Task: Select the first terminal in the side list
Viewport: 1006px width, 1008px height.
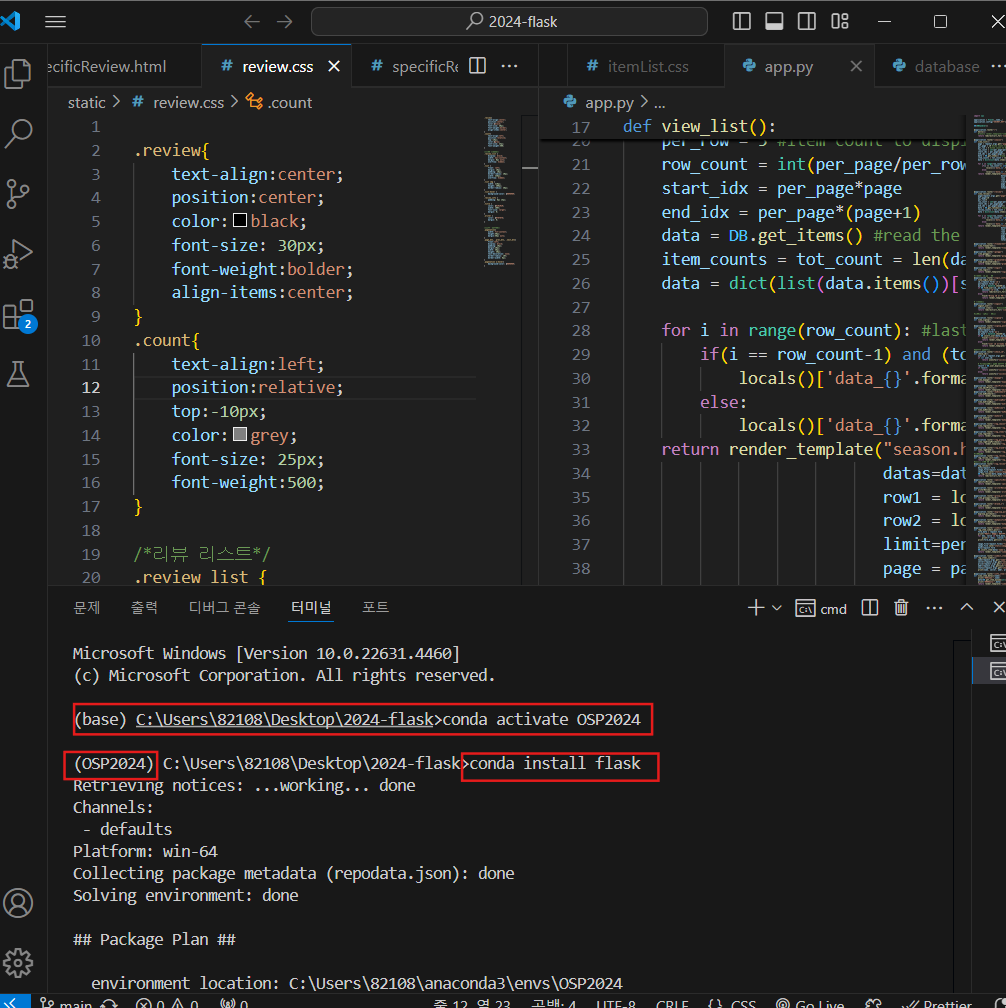Action: (996, 644)
